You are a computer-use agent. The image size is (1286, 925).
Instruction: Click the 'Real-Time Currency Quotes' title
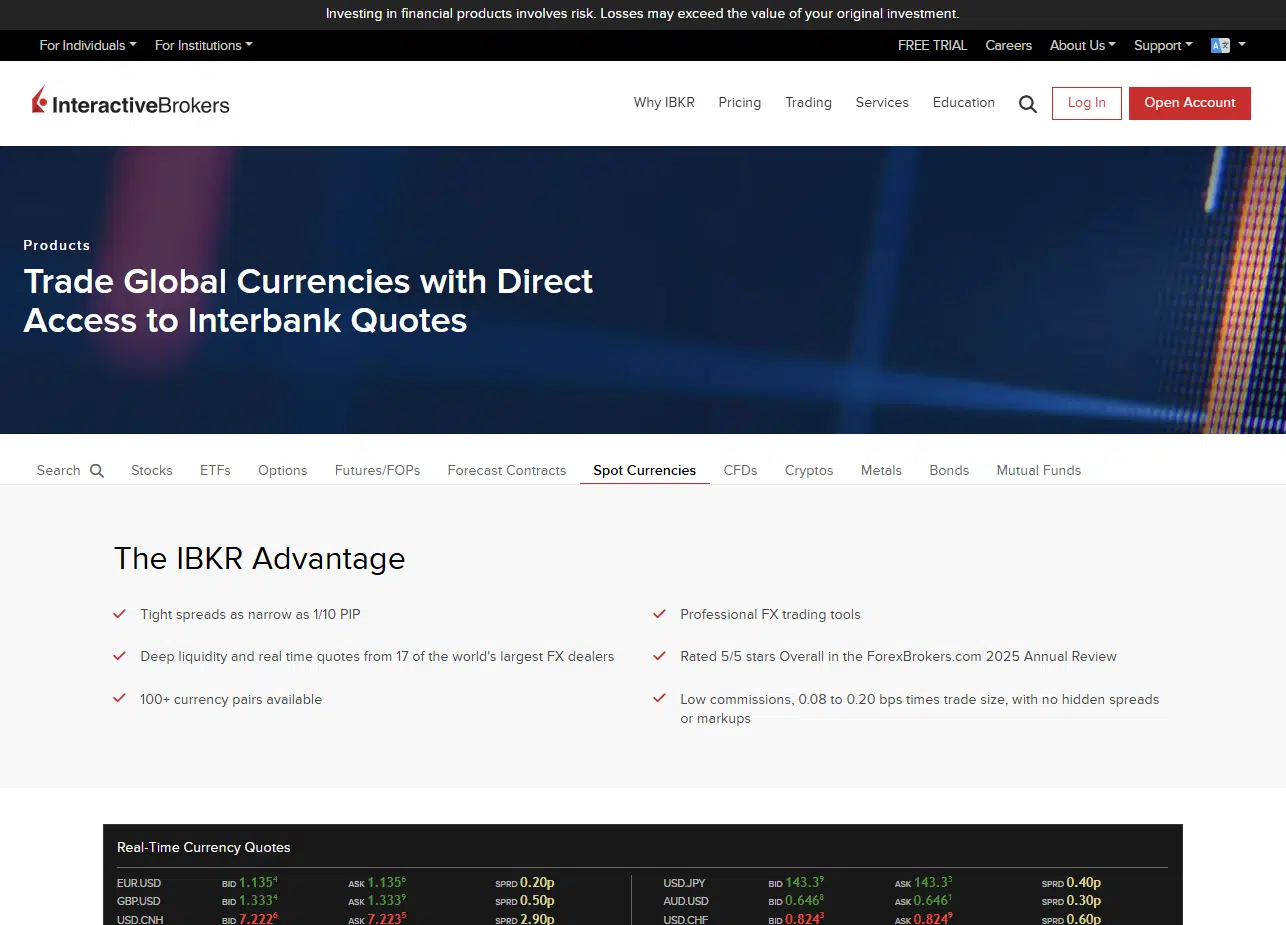pyautogui.click(x=204, y=847)
